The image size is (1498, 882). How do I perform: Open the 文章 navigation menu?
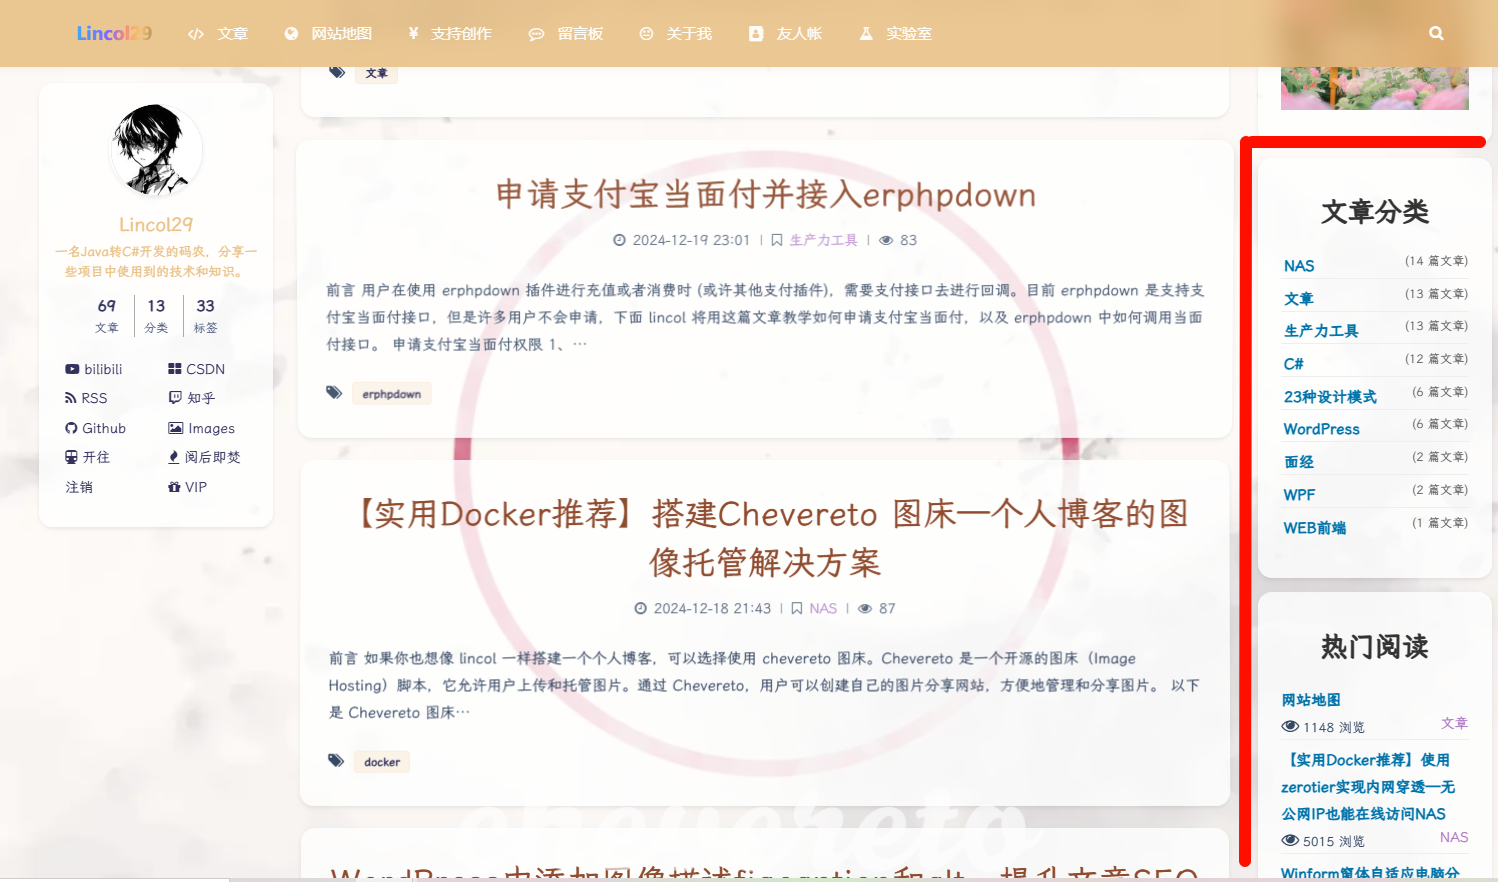(219, 34)
